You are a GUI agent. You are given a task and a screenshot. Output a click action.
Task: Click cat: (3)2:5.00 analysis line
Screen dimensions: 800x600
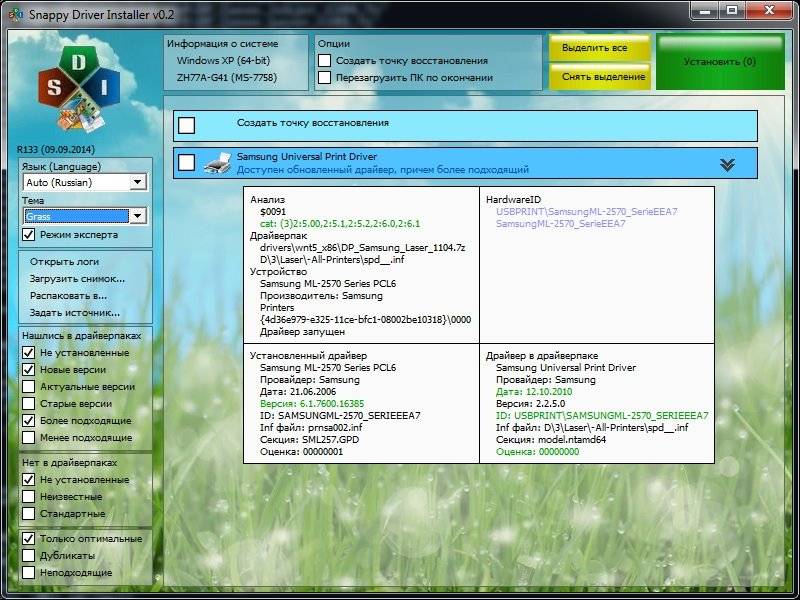pyautogui.click(x=340, y=223)
